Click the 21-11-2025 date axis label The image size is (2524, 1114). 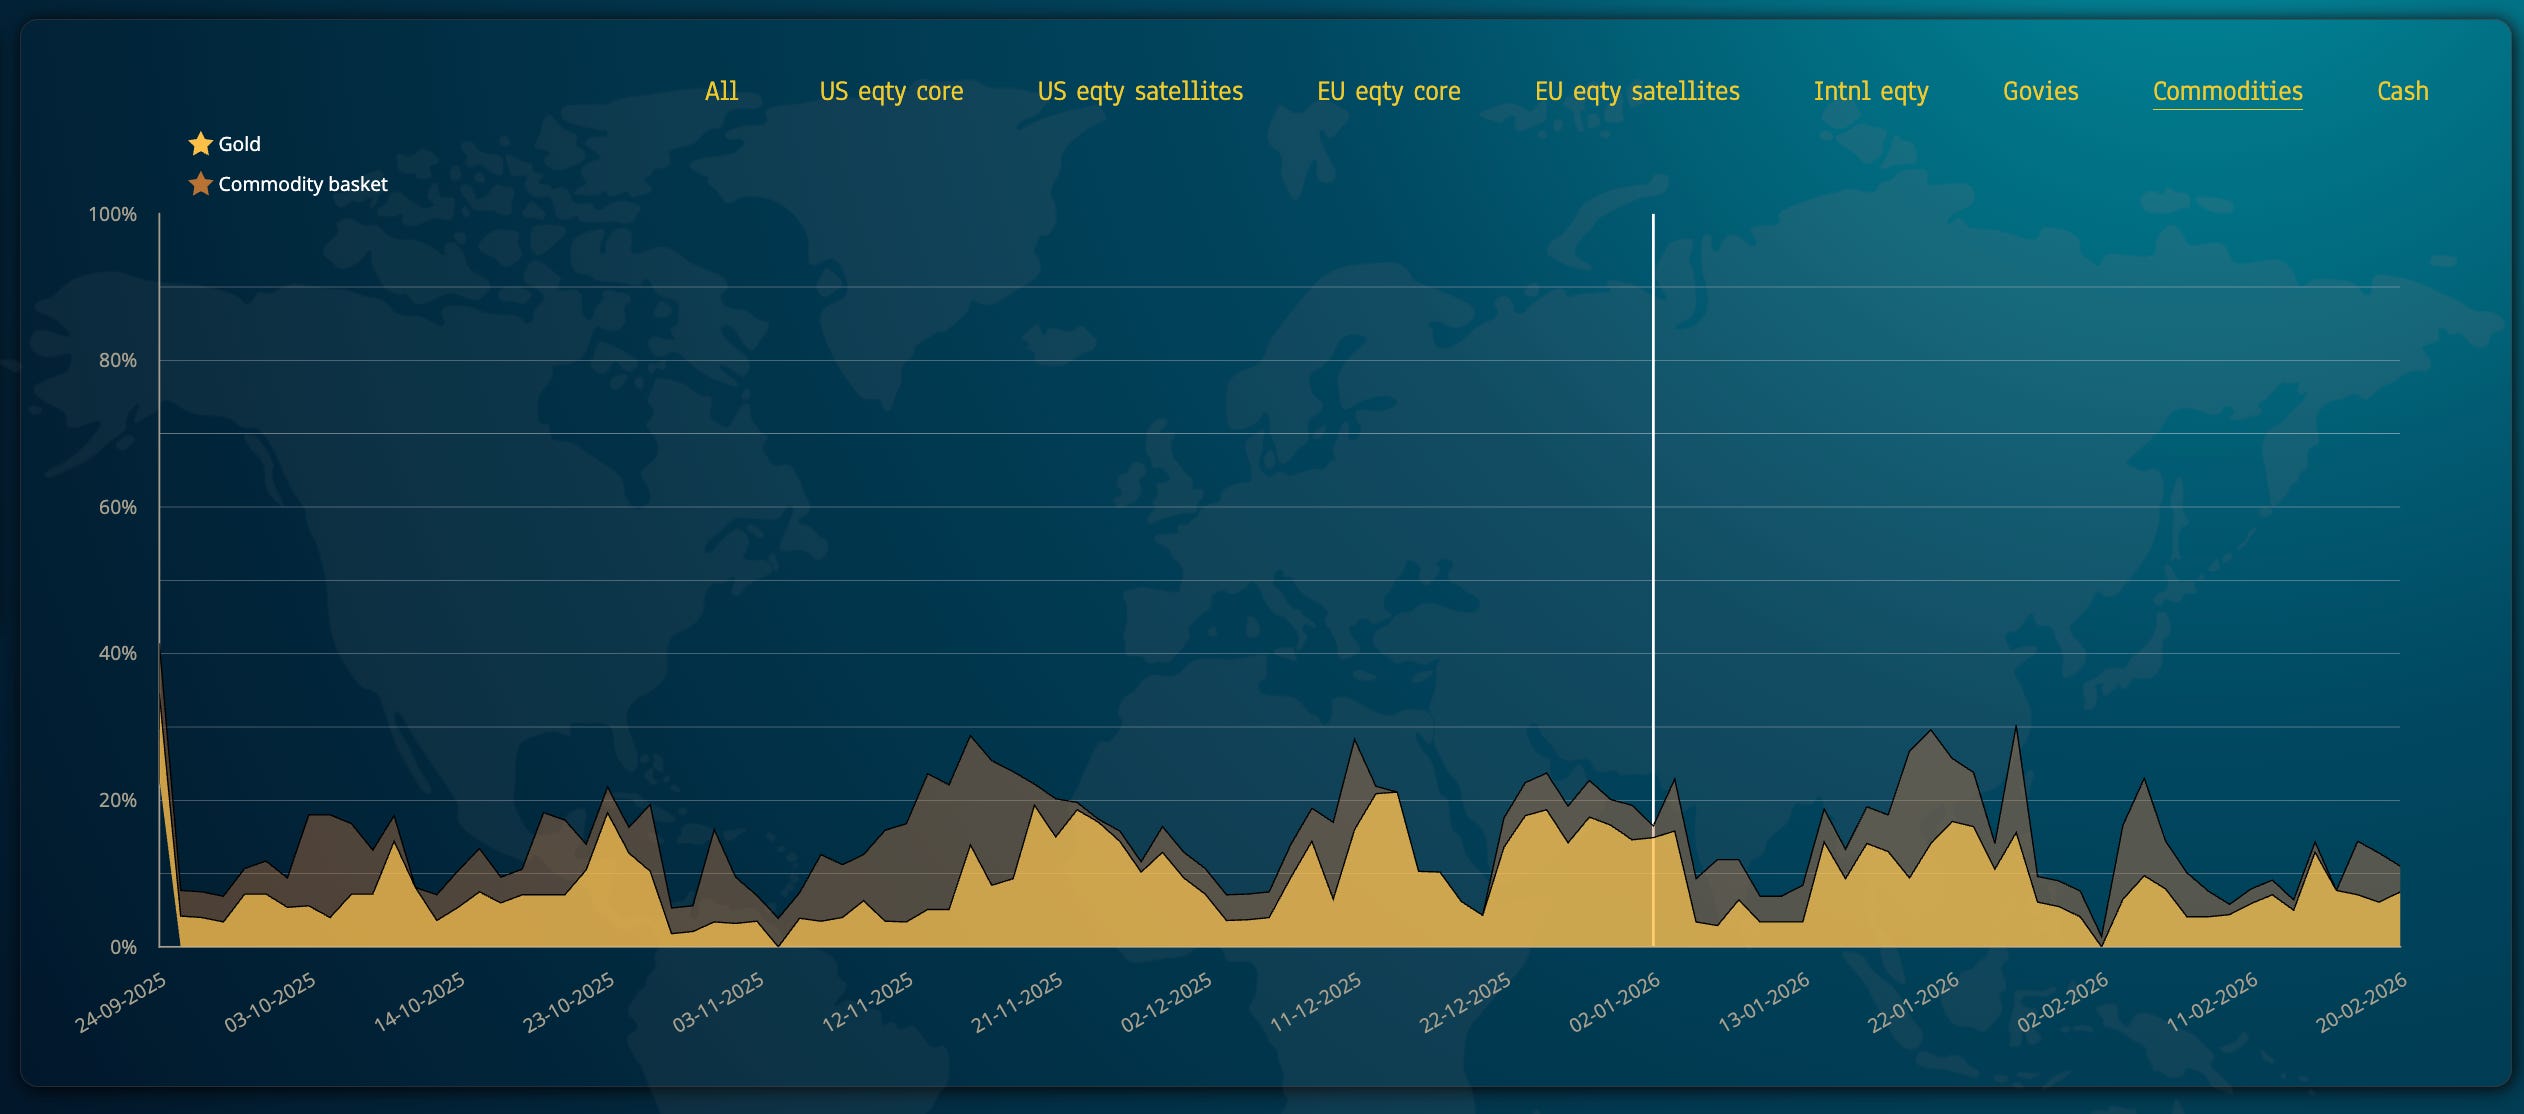click(1017, 1002)
